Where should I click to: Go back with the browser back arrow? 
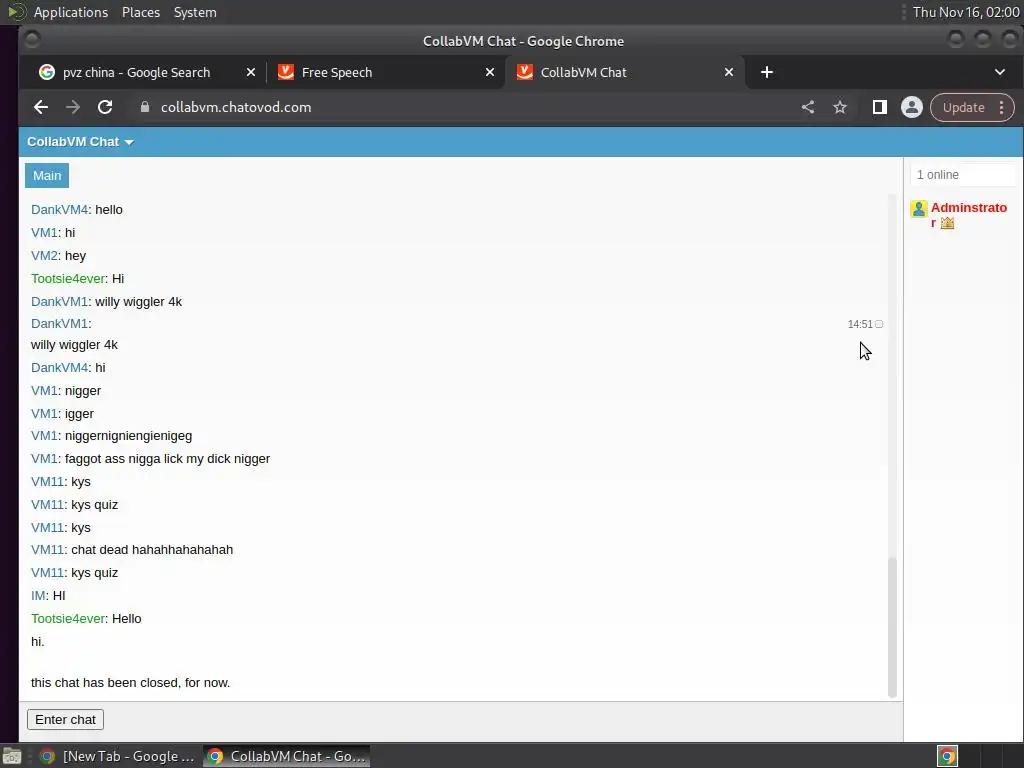(x=40, y=107)
